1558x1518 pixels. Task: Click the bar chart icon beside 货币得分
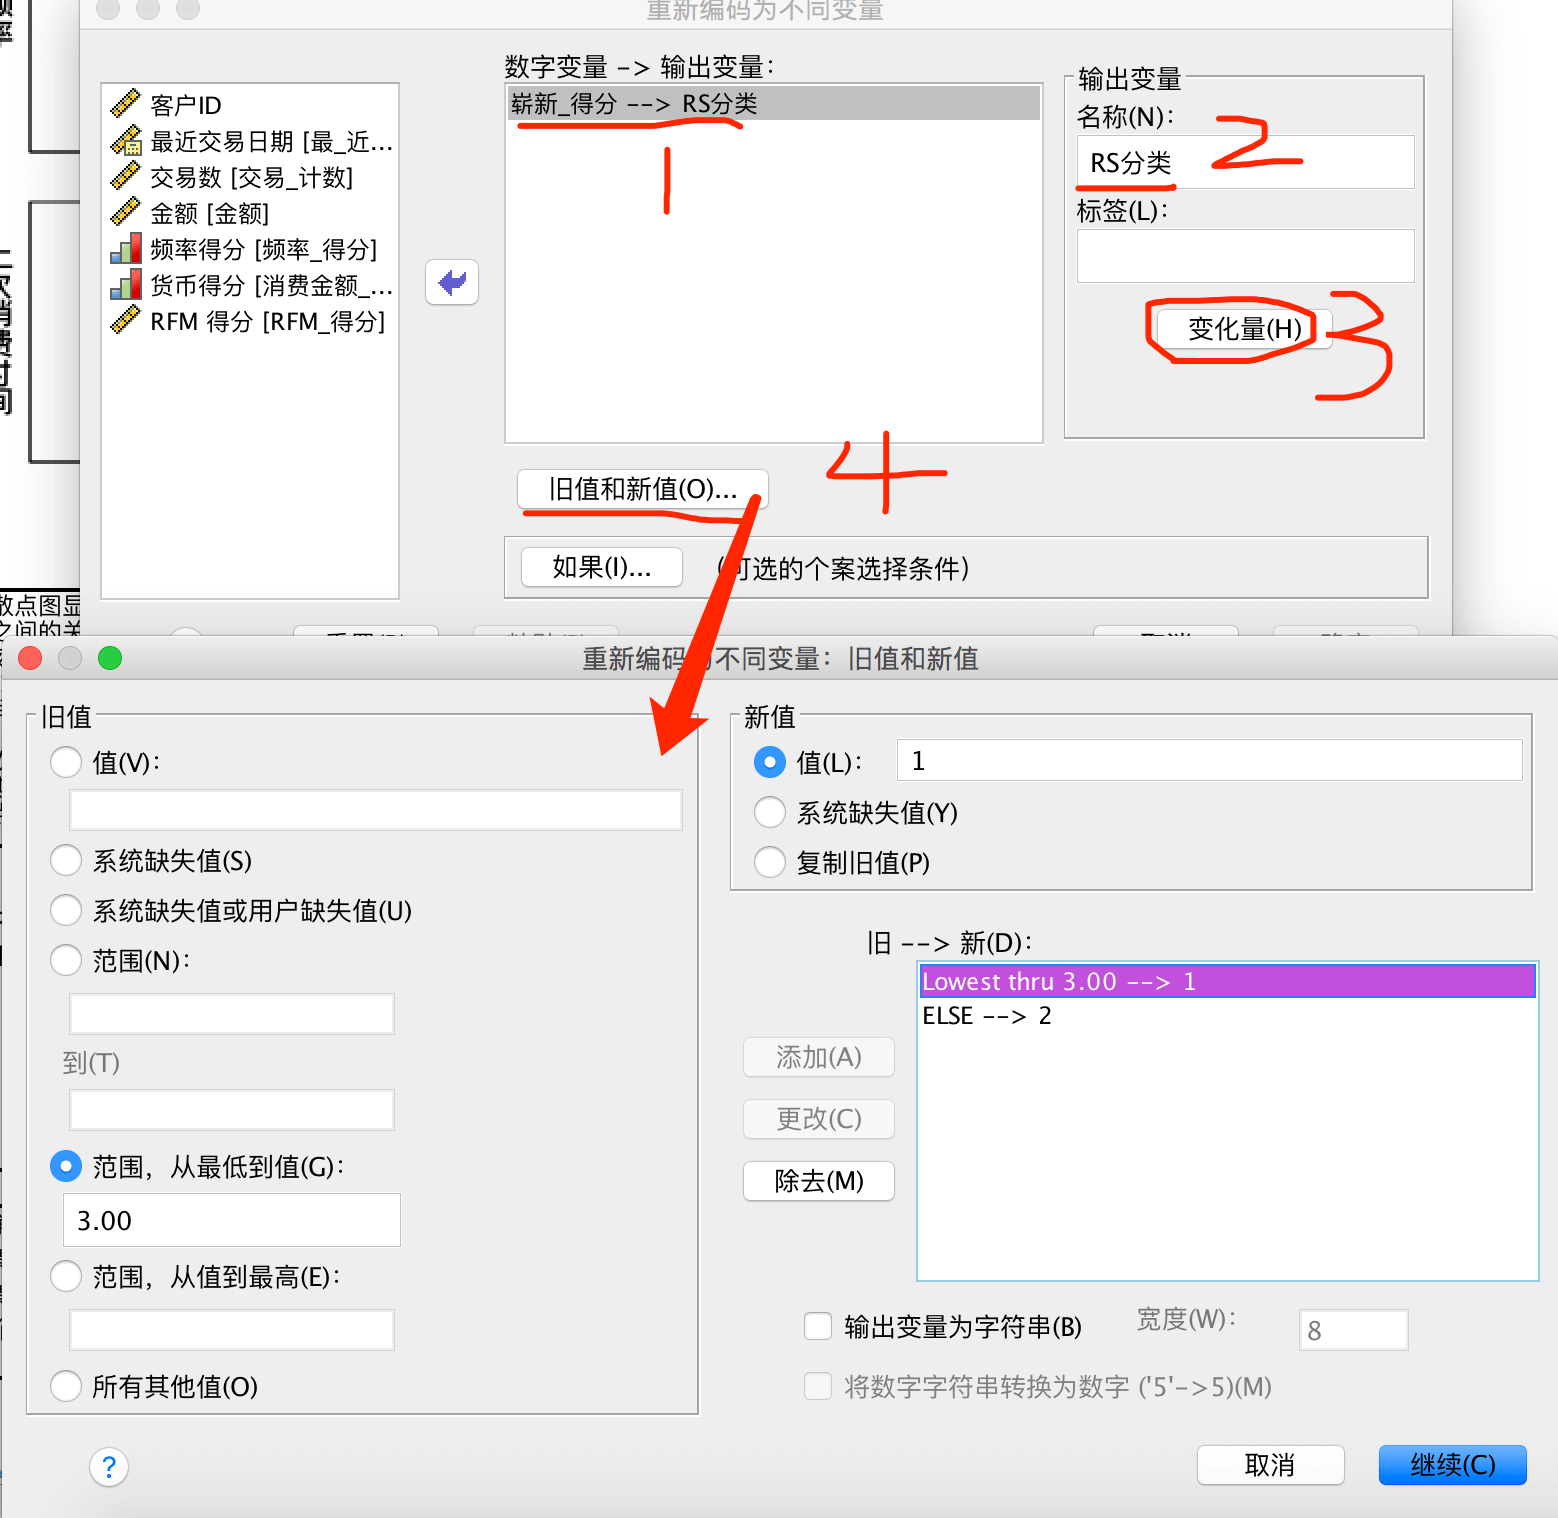point(125,284)
